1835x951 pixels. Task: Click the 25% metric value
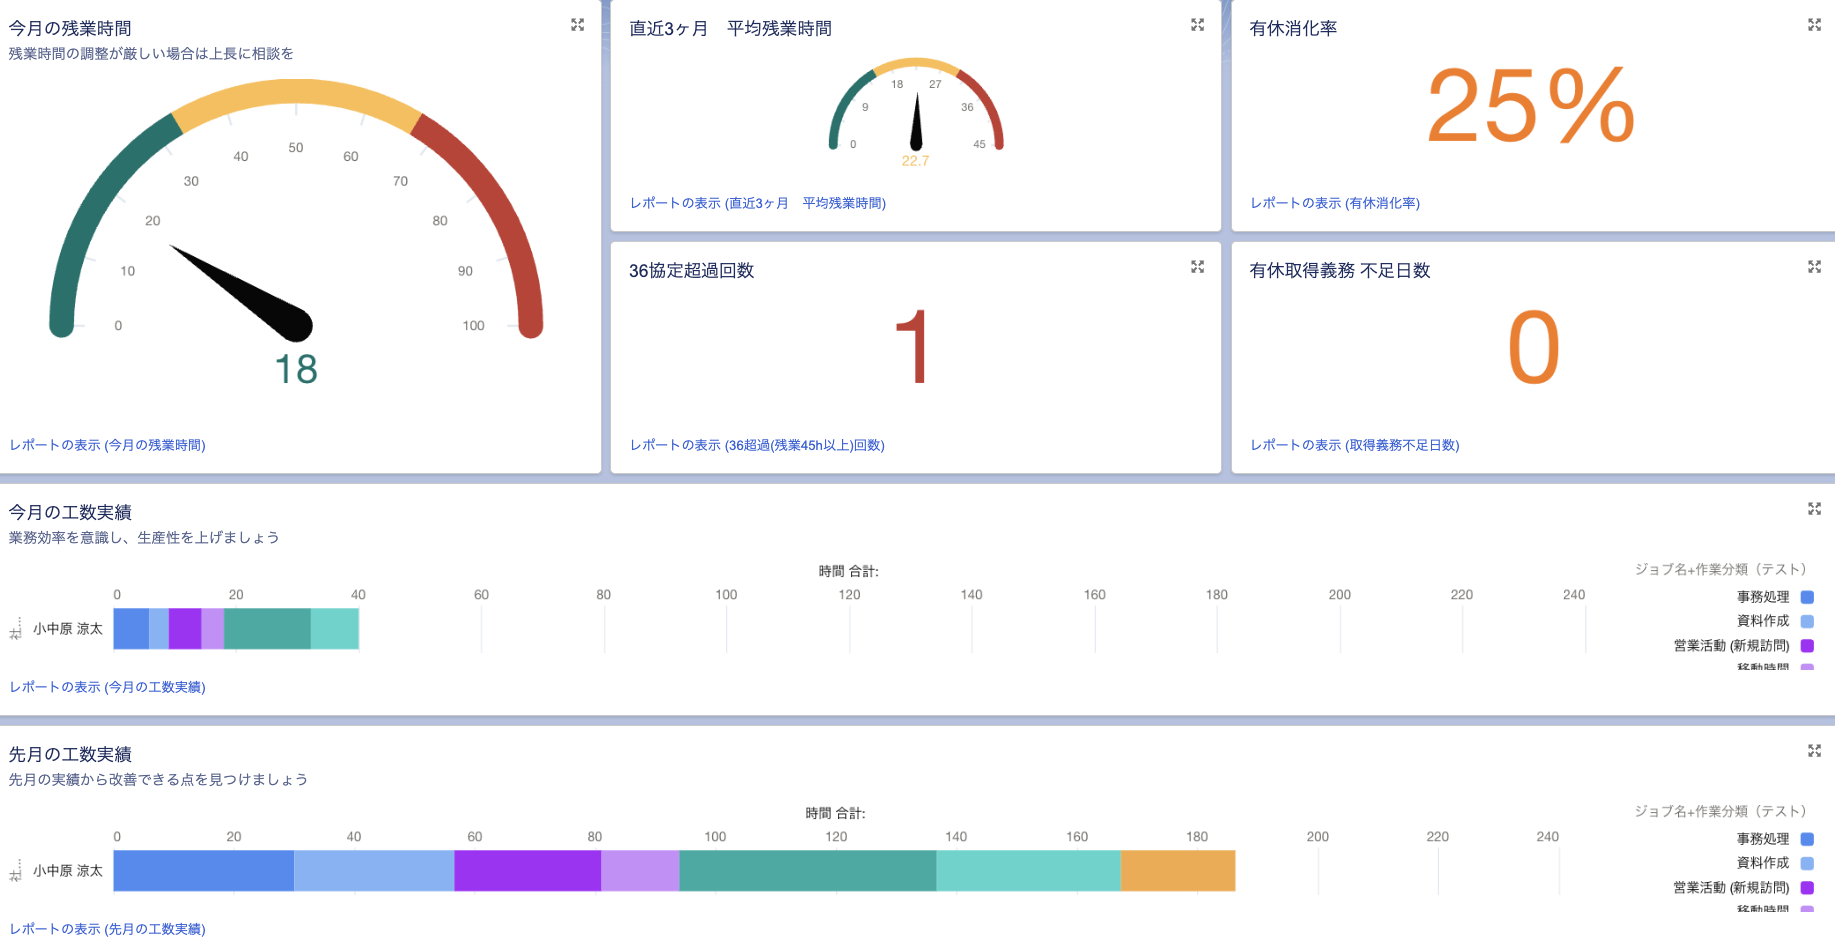(x=1530, y=106)
